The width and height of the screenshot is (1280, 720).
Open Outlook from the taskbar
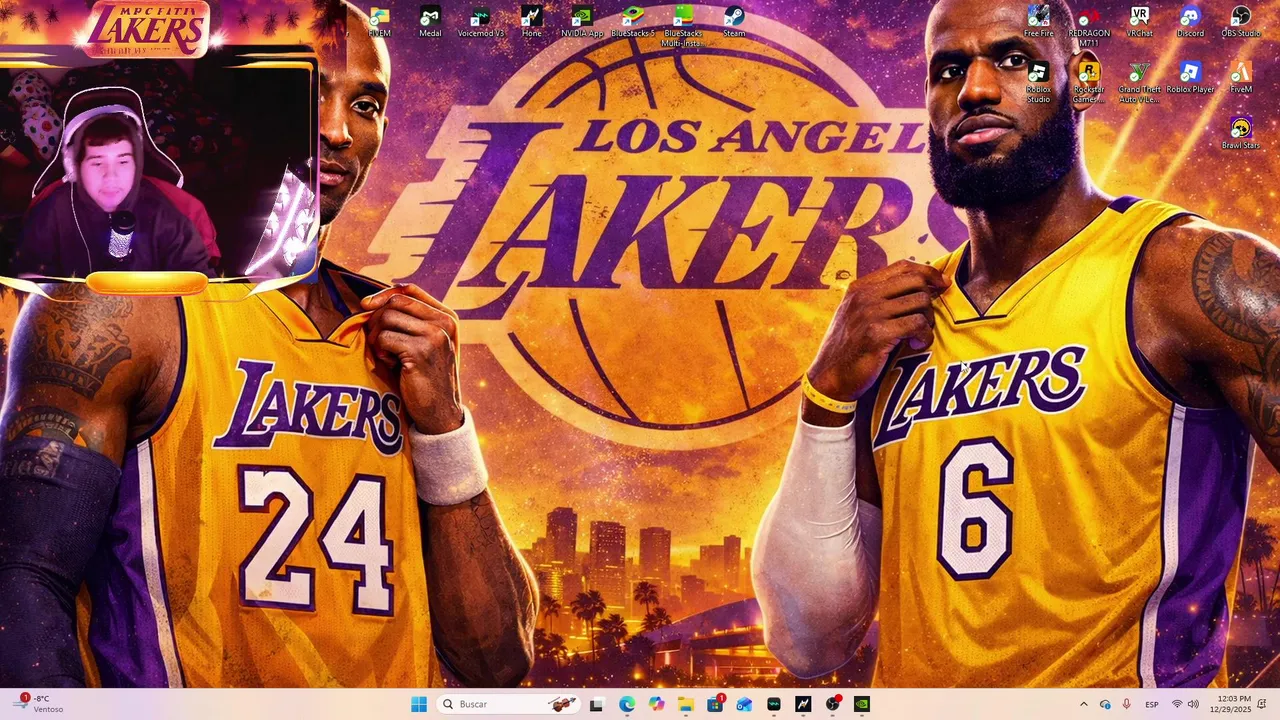pyautogui.click(x=744, y=704)
